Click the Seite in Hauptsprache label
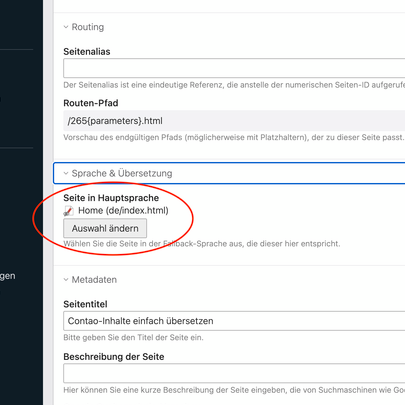 [x=111, y=198]
